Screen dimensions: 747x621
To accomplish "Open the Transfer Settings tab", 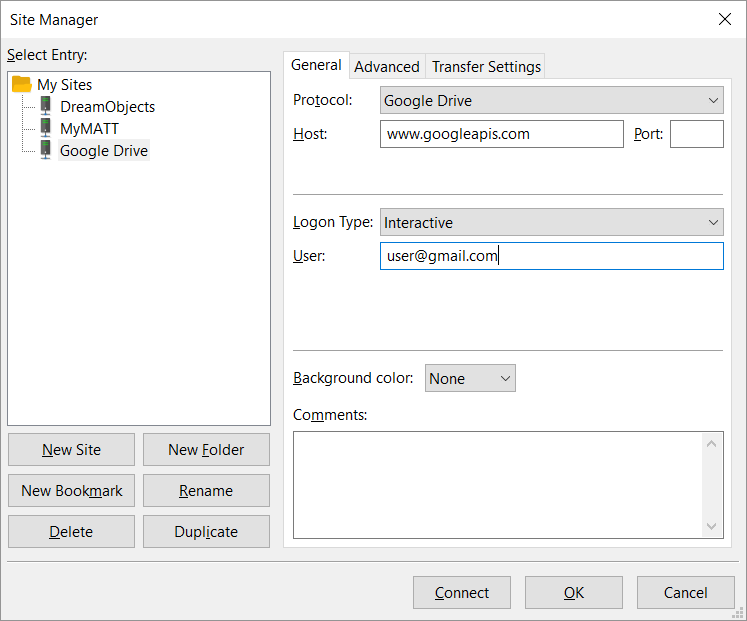I will point(486,67).
